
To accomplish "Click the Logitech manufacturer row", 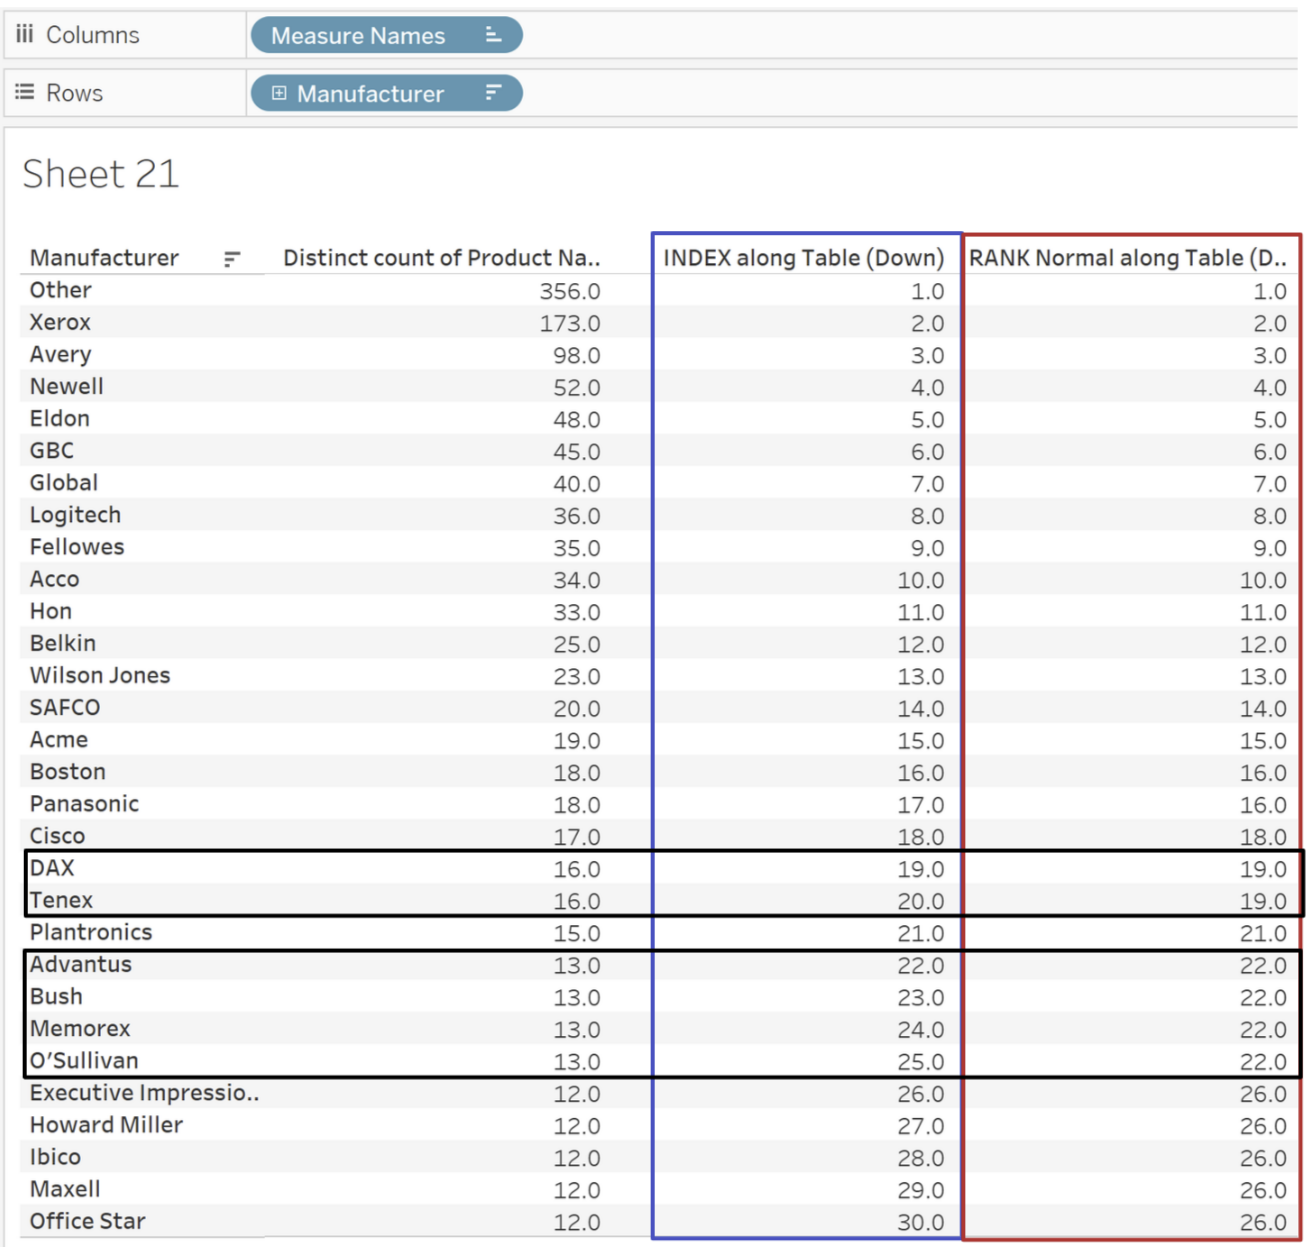I will click(75, 515).
